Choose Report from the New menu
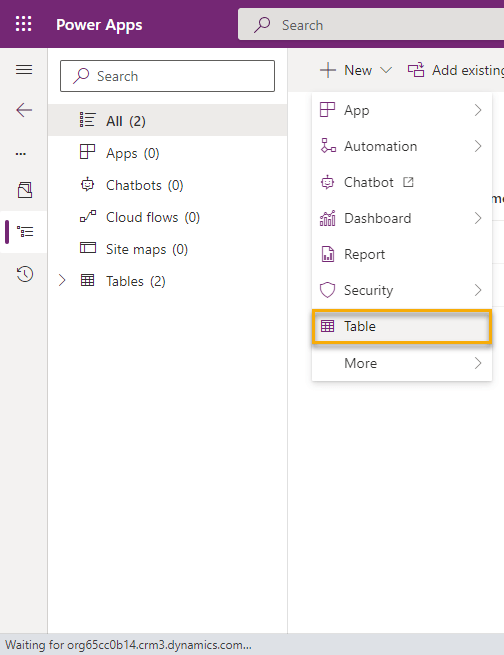This screenshot has height=655, width=504. click(x=402, y=254)
